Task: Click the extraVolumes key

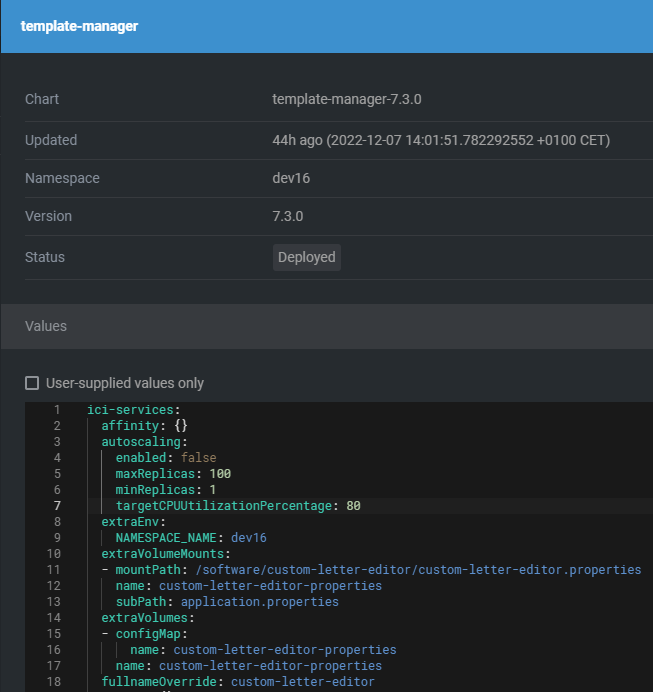Action: click(145, 617)
